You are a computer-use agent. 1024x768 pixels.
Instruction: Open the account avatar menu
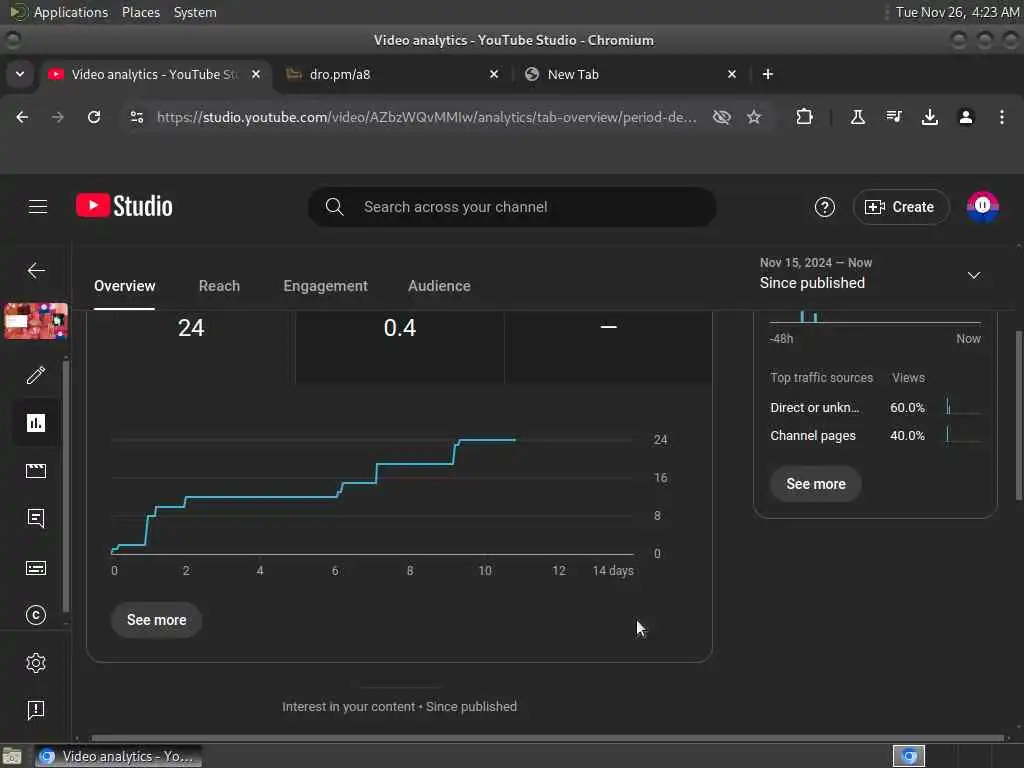pyautogui.click(x=982, y=207)
